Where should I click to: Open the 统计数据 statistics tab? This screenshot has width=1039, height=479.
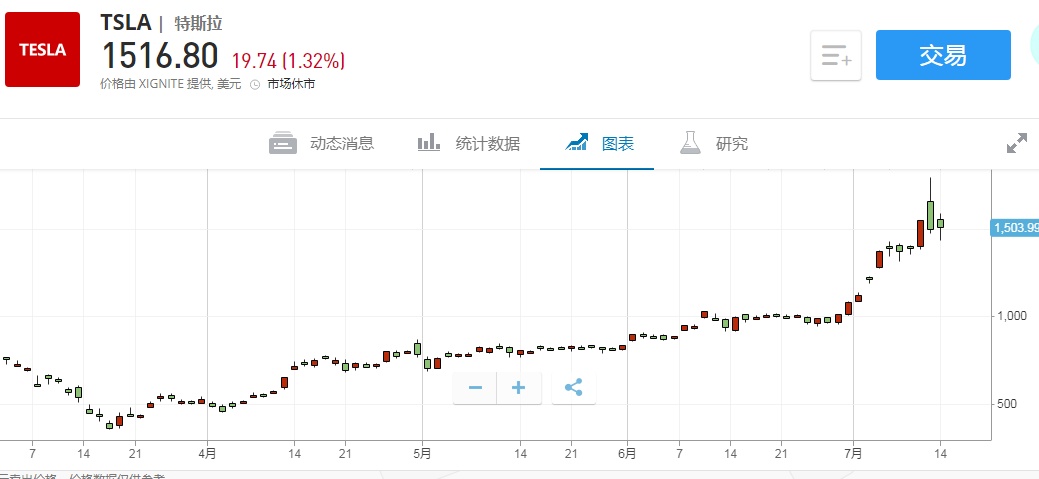(469, 143)
